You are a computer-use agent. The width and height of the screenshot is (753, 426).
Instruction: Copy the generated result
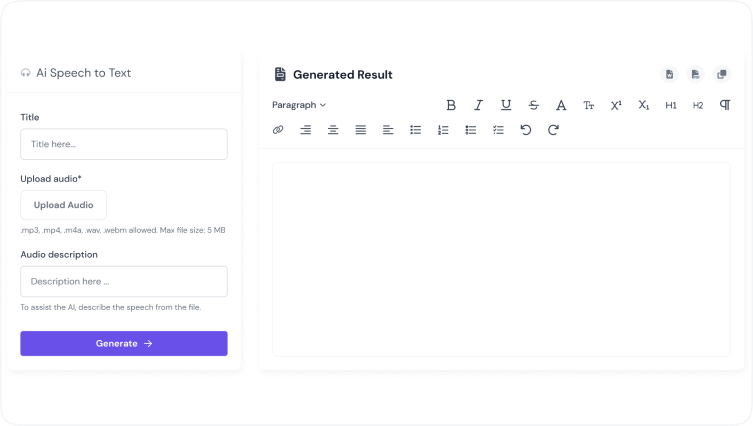(722, 74)
